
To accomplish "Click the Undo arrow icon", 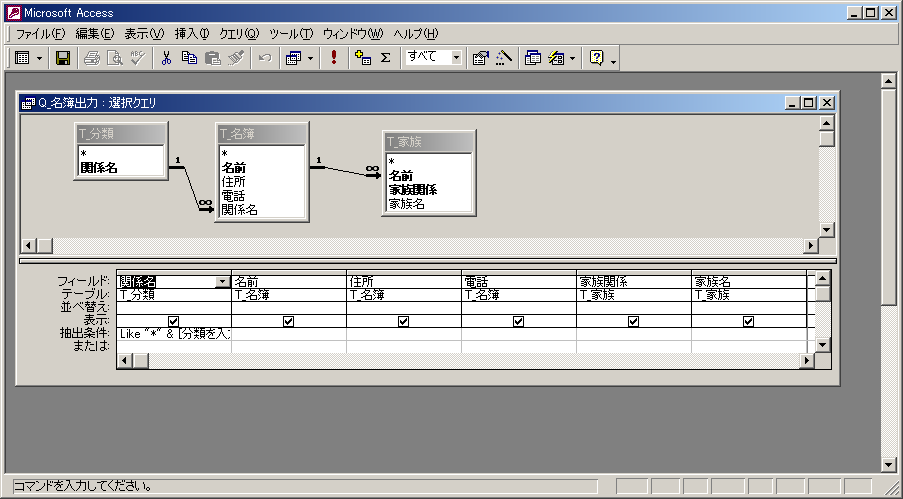I will pyautogui.click(x=265, y=58).
